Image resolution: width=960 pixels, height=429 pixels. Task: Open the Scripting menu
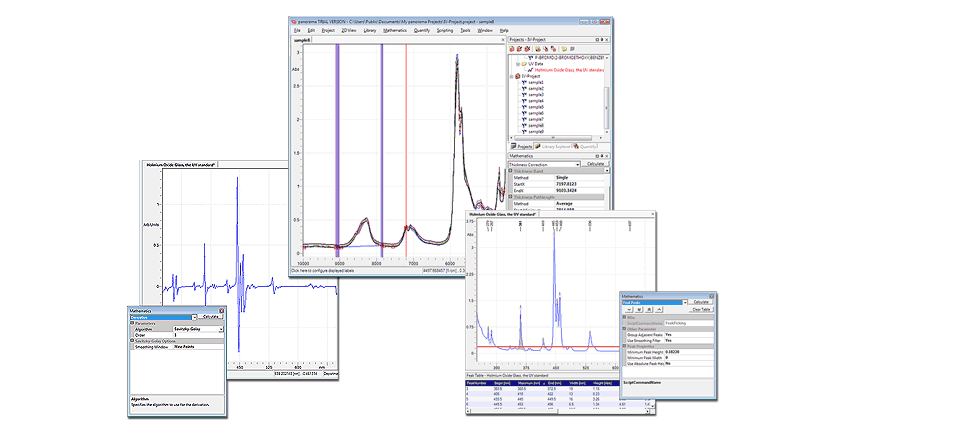point(445,30)
